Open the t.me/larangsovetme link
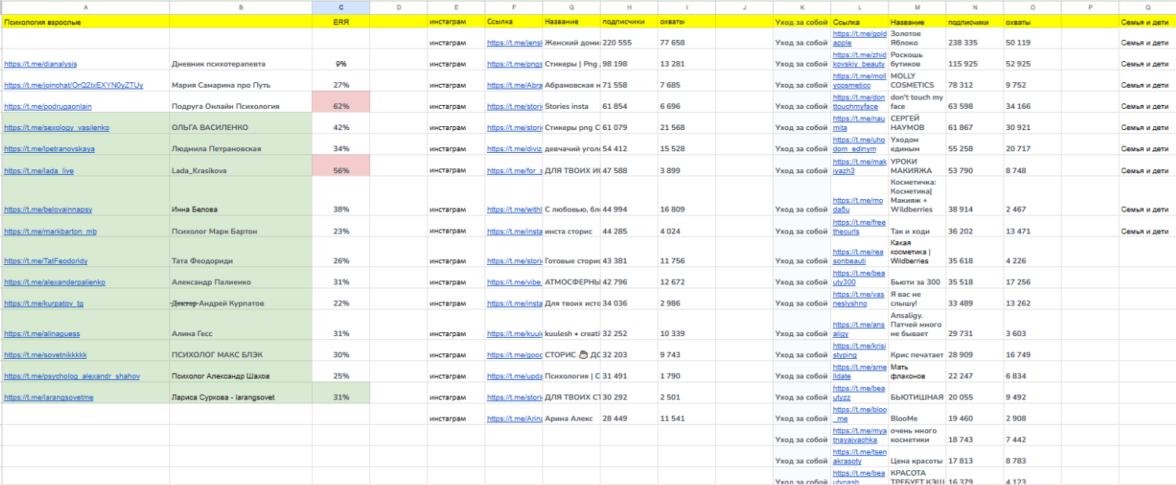 point(49,397)
